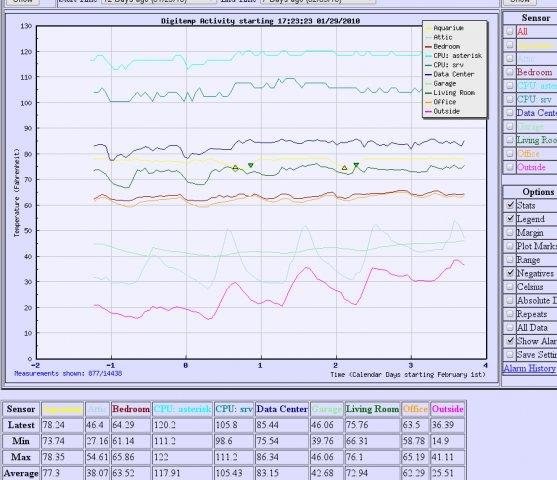Tick the CPU: srv sensor checkbox
This screenshot has width=557, height=480.
510,99
